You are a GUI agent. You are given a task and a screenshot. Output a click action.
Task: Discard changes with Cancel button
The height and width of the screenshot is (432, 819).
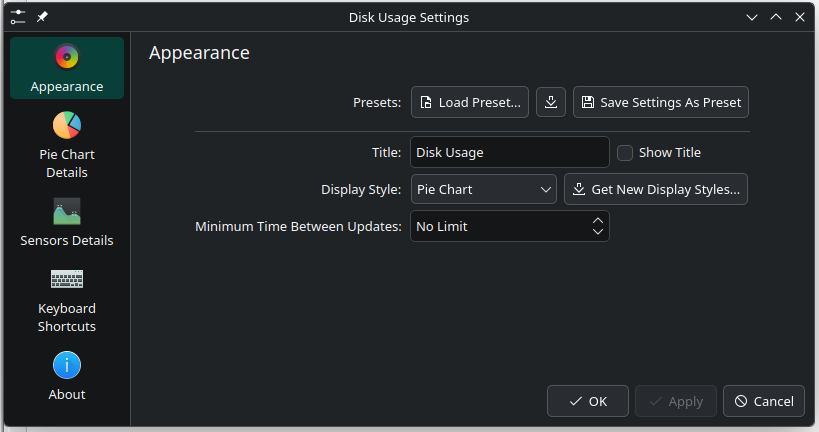(763, 401)
